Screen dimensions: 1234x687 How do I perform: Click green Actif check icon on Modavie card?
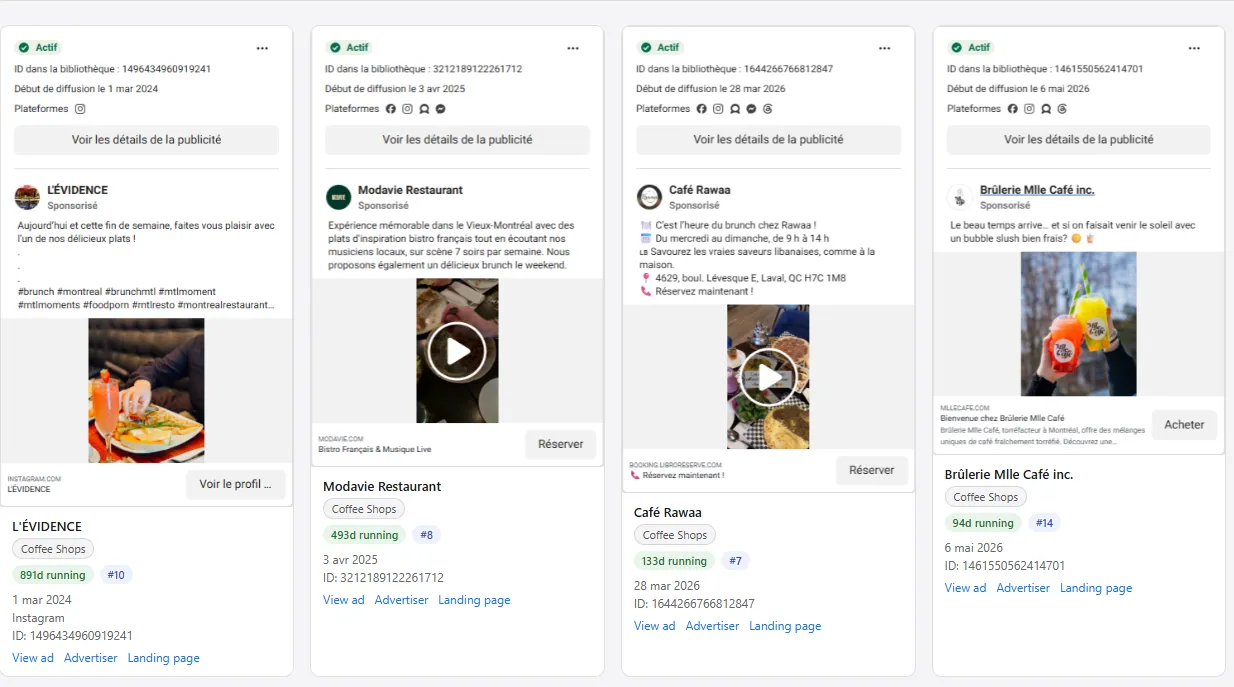tap(334, 48)
